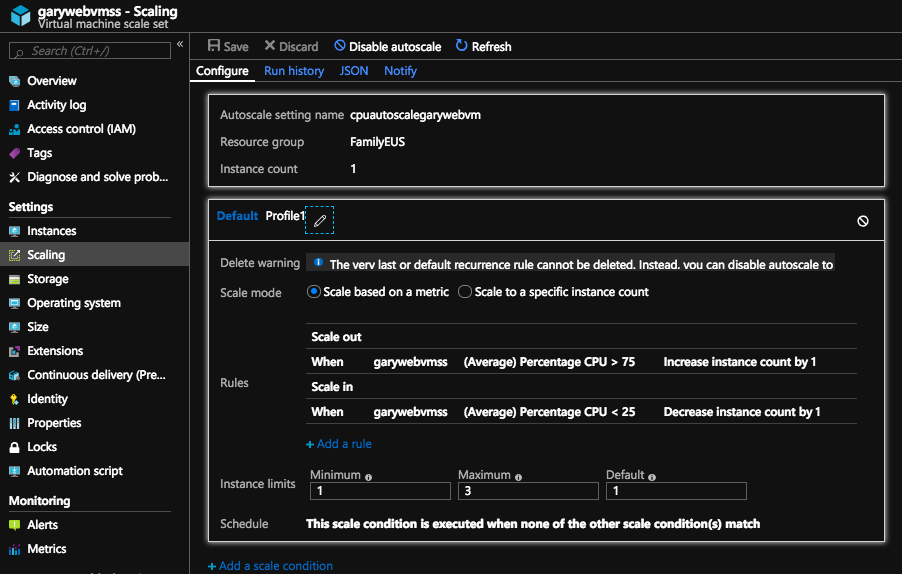902x574 pixels.
Task: Click the Refresh toolbar button
Action: pyautogui.click(x=483, y=46)
